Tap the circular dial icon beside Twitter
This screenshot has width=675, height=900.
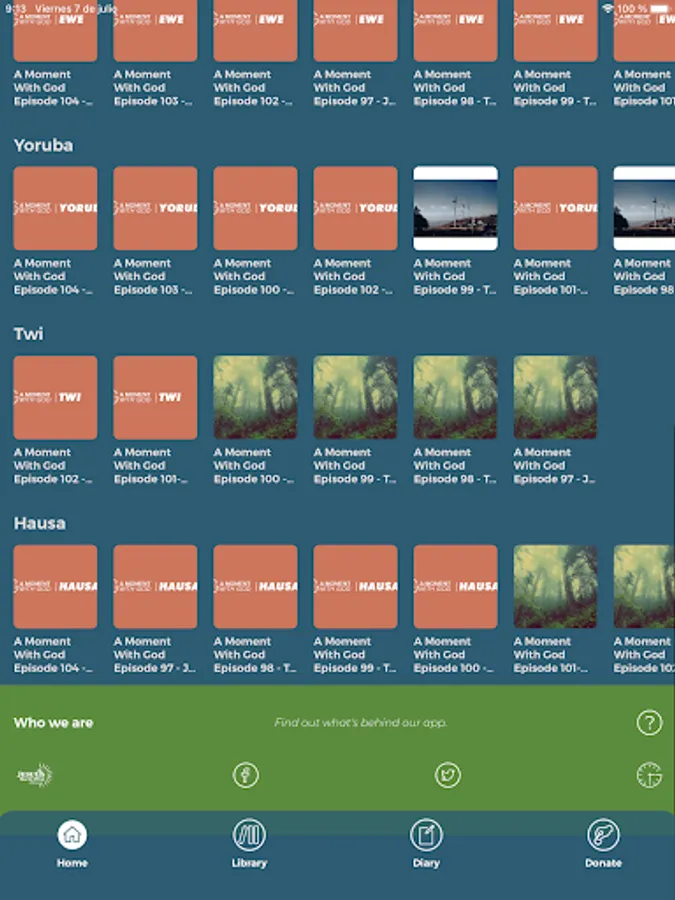click(649, 775)
